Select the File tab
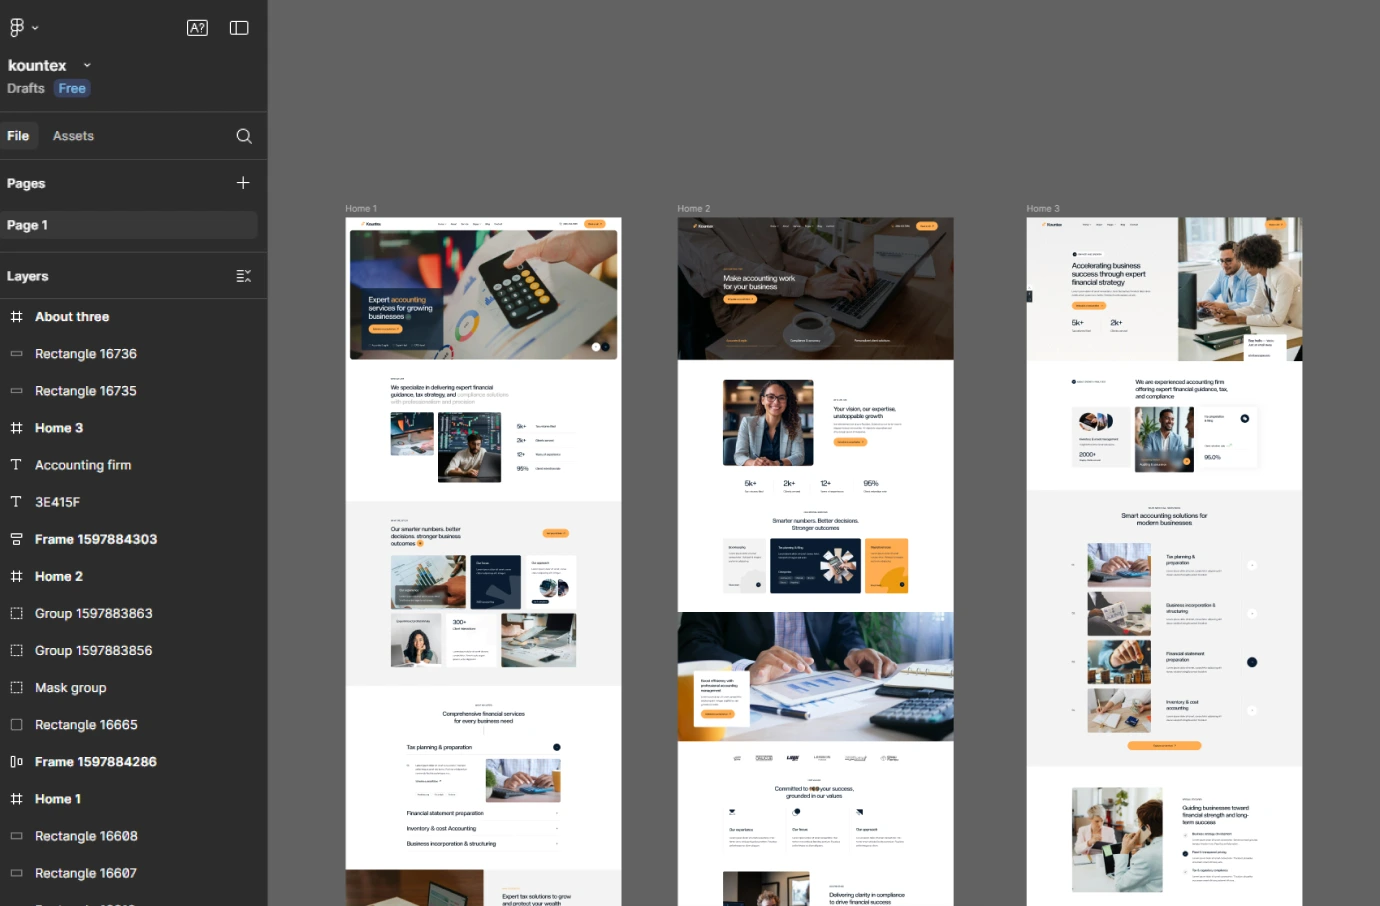This screenshot has width=1380, height=906. pos(18,135)
